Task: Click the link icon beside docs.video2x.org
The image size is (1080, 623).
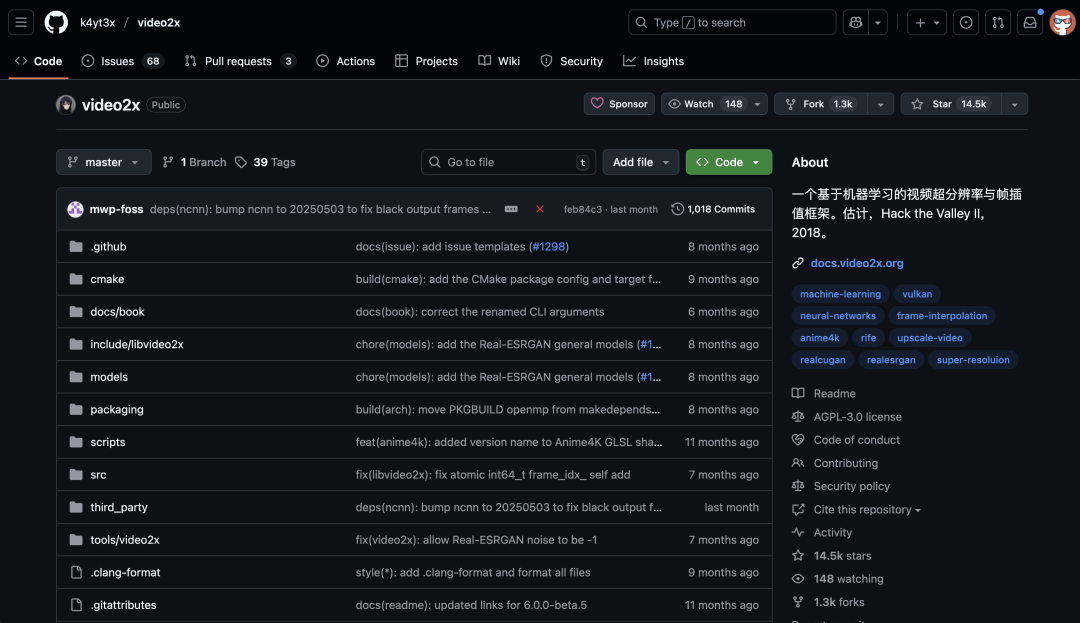Action: pyautogui.click(x=798, y=263)
